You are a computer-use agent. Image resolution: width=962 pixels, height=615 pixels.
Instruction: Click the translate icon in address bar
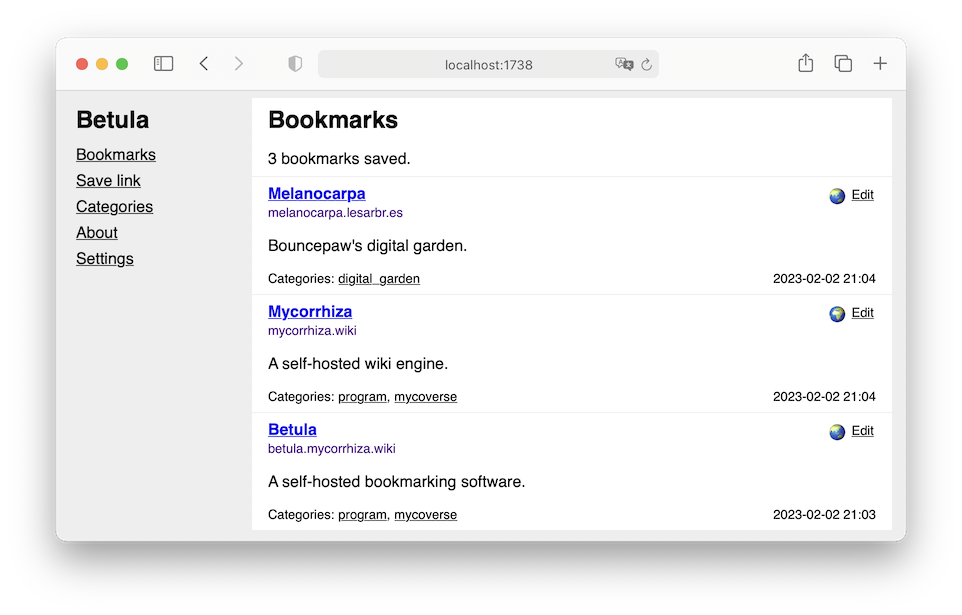[x=624, y=65]
